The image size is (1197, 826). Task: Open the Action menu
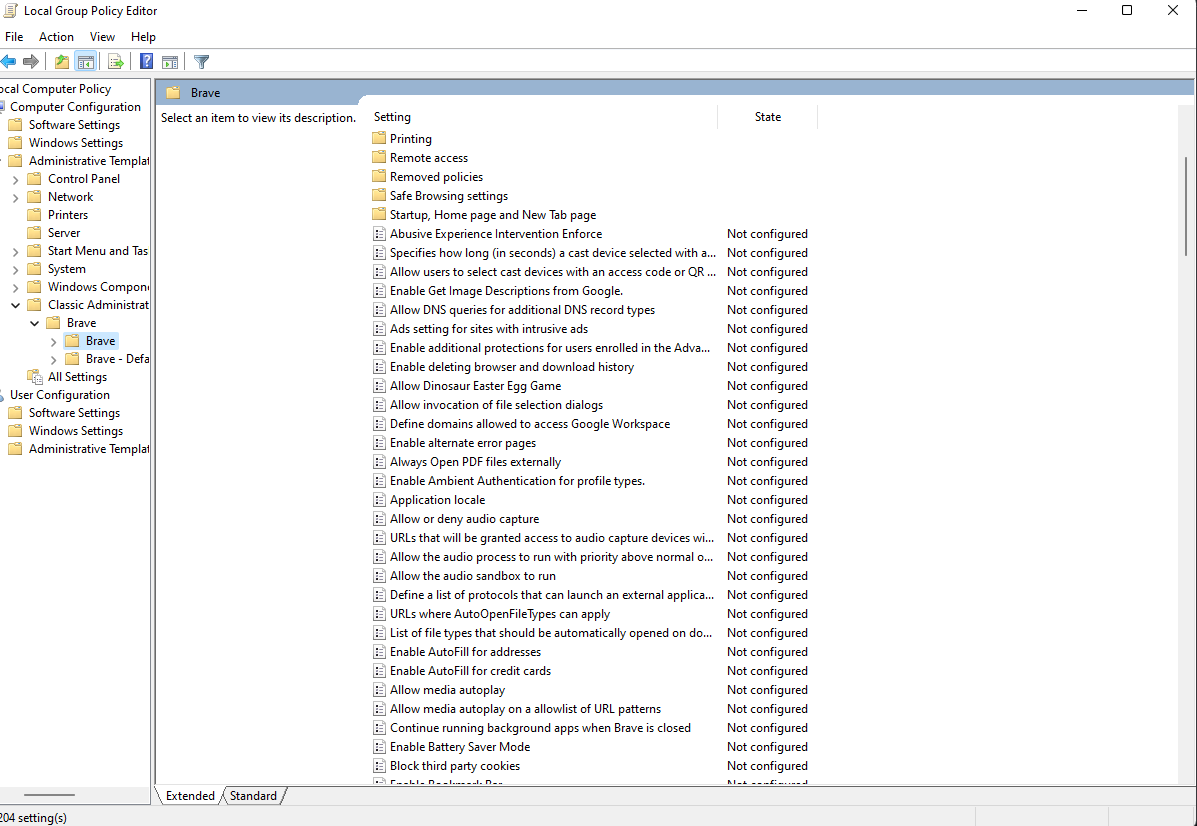point(56,37)
